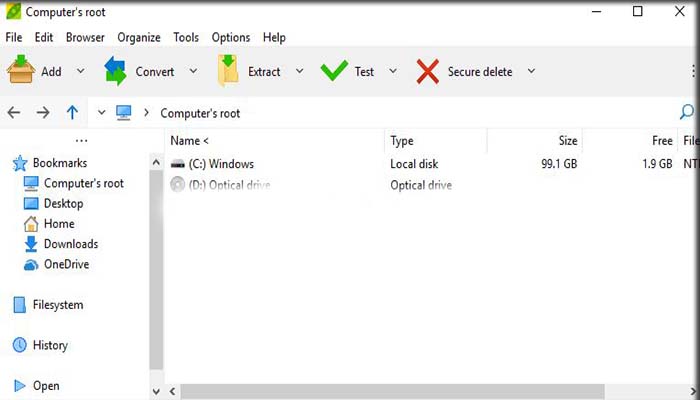Click the horizontal scrollbar at the bottom

click(x=392, y=392)
